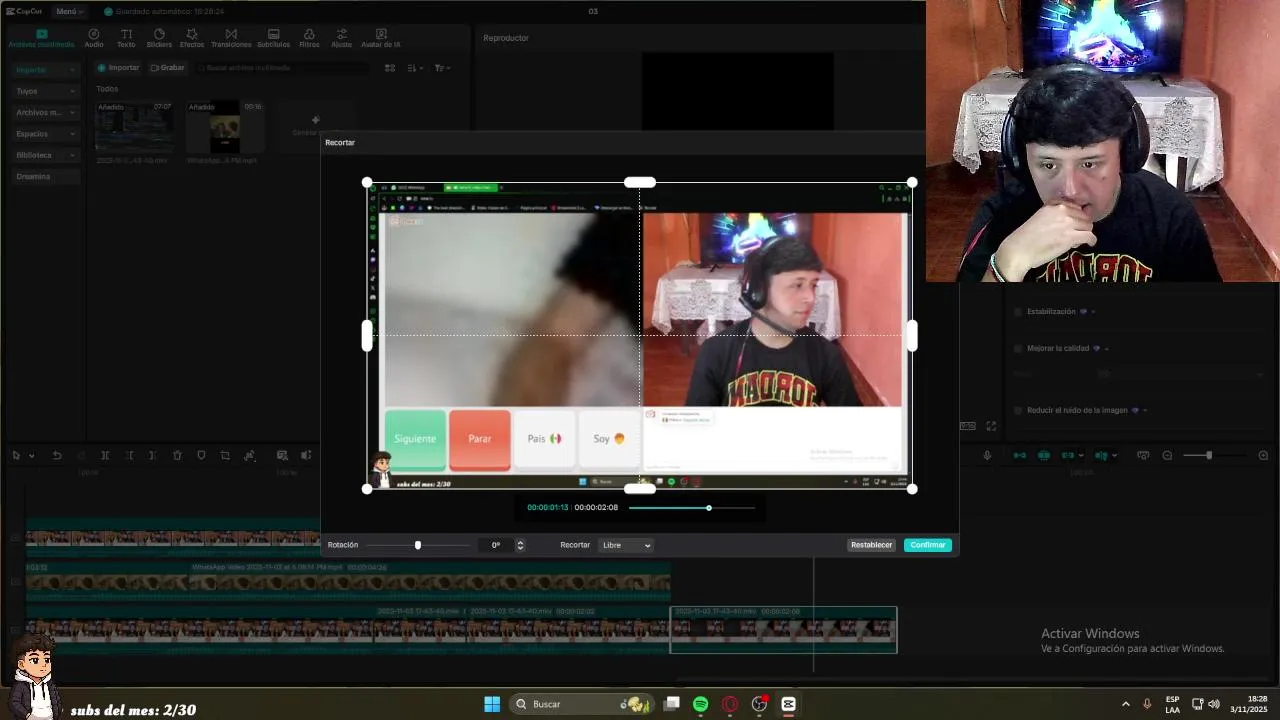Click the media search field
Image resolution: width=1280 pixels, height=720 pixels.
click(x=282, y=68)
